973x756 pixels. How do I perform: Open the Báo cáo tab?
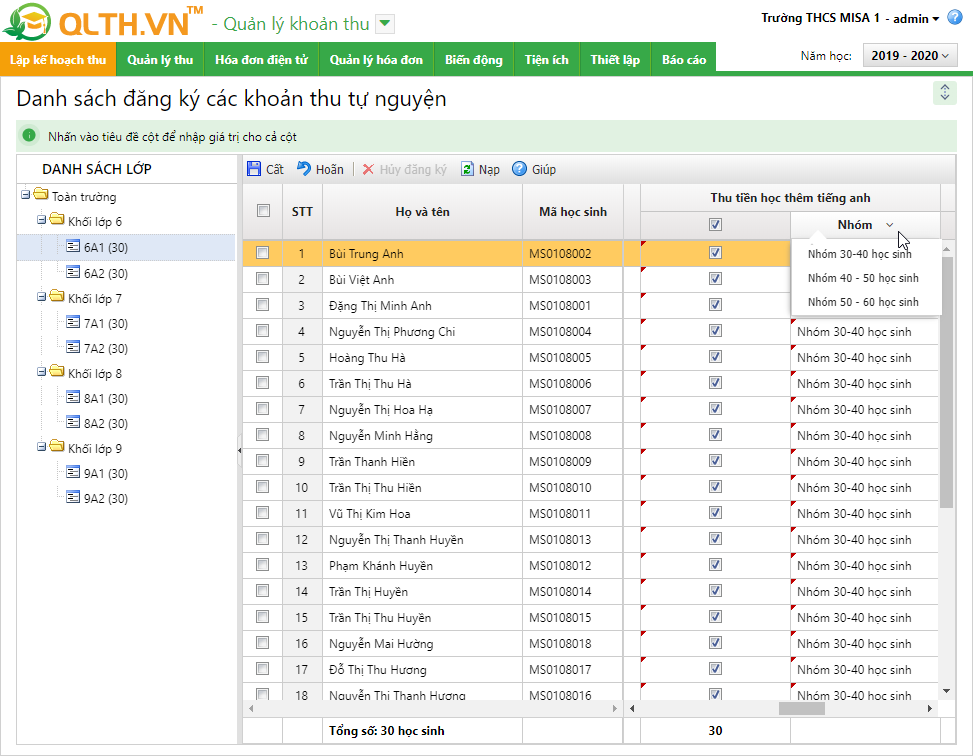click(683, 60)
